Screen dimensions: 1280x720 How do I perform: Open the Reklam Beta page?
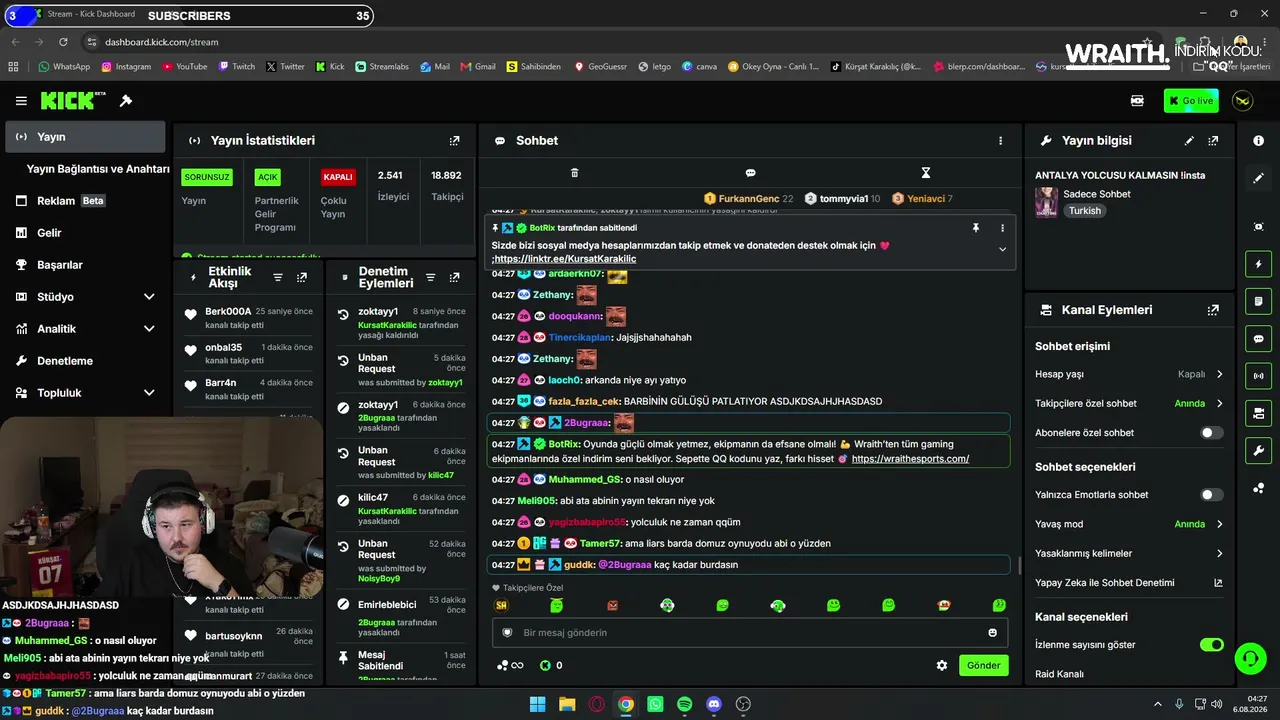tap(83, 201)
